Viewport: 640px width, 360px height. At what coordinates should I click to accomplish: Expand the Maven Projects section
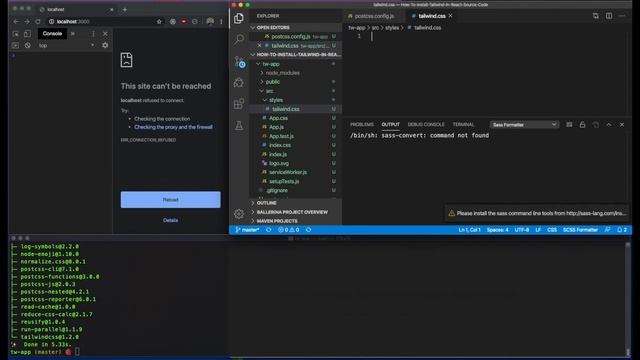point(296,221)
